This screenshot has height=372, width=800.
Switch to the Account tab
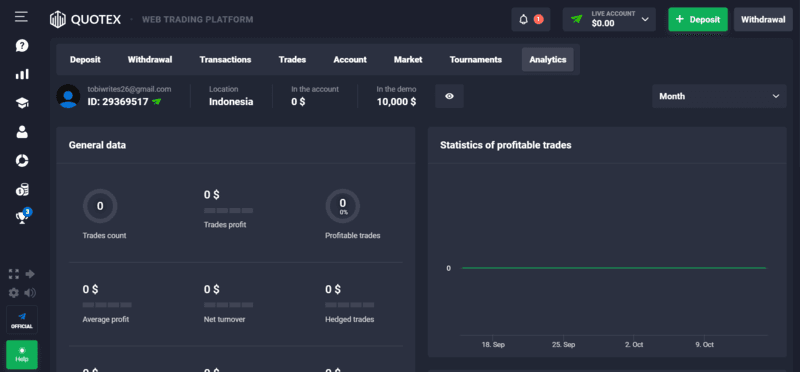[350, 60]
